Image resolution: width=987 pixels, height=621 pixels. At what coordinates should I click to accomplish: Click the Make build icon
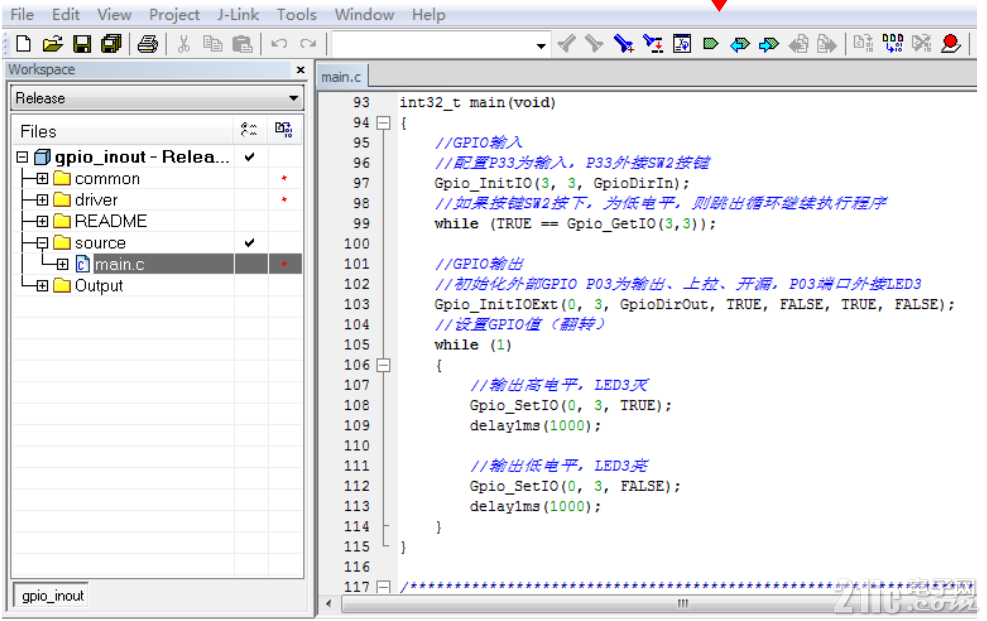893,43
